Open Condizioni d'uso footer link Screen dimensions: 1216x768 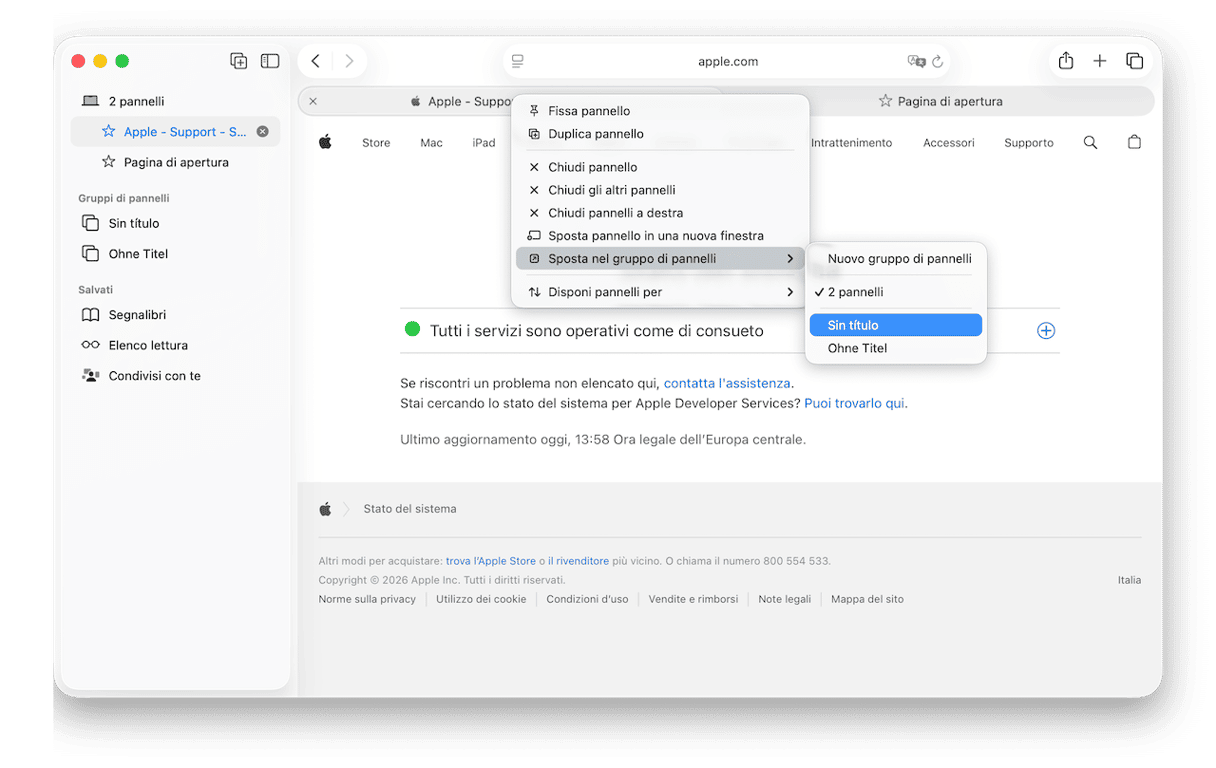[587, 599]
